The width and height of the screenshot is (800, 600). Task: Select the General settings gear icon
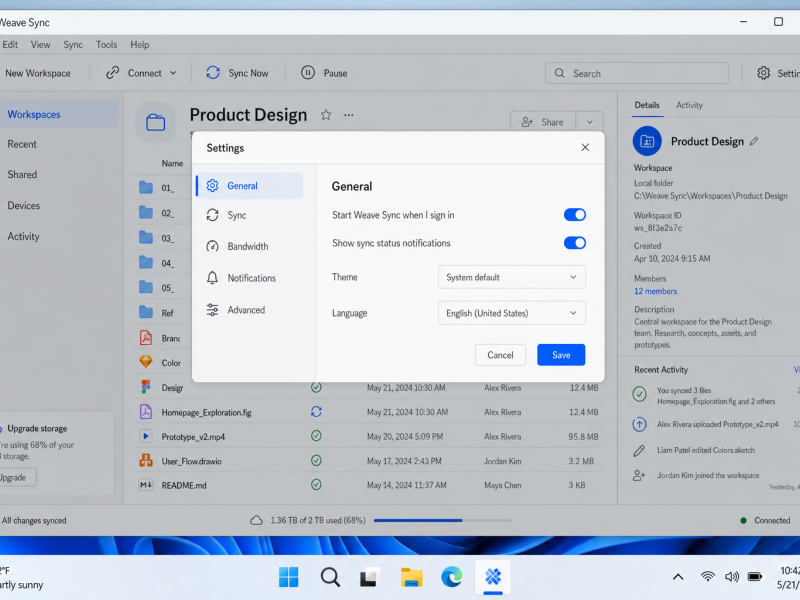pyautogui.click(x=212, y=186)
